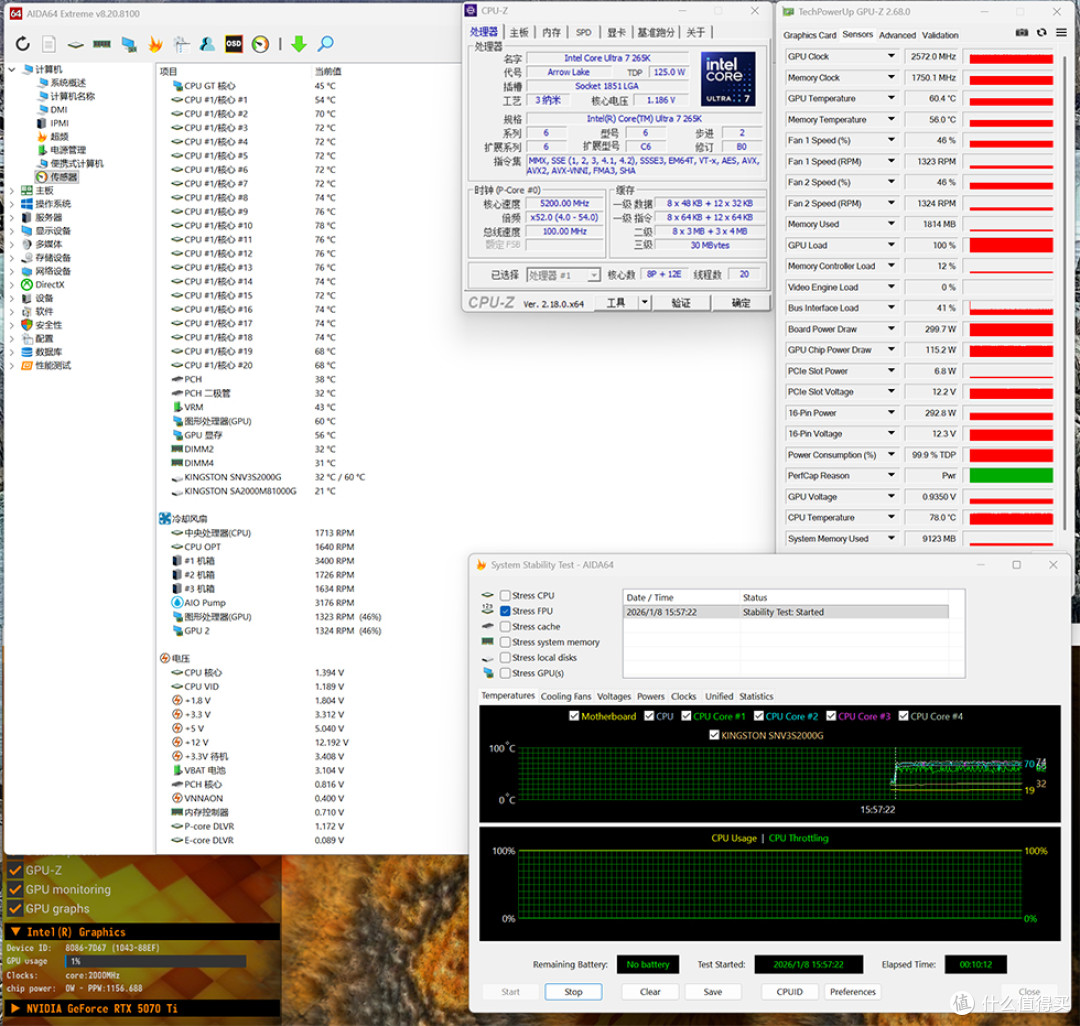Click the Clear button in stability test
The image size is (1080, 1026).
tap(650, 992)
